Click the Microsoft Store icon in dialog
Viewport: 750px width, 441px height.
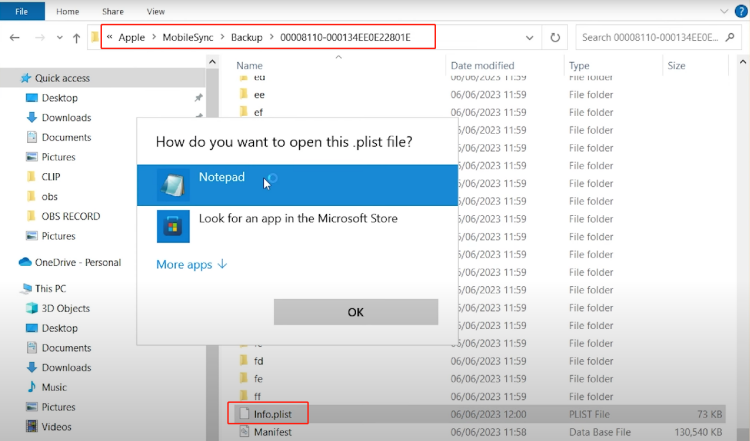point(173,226)
